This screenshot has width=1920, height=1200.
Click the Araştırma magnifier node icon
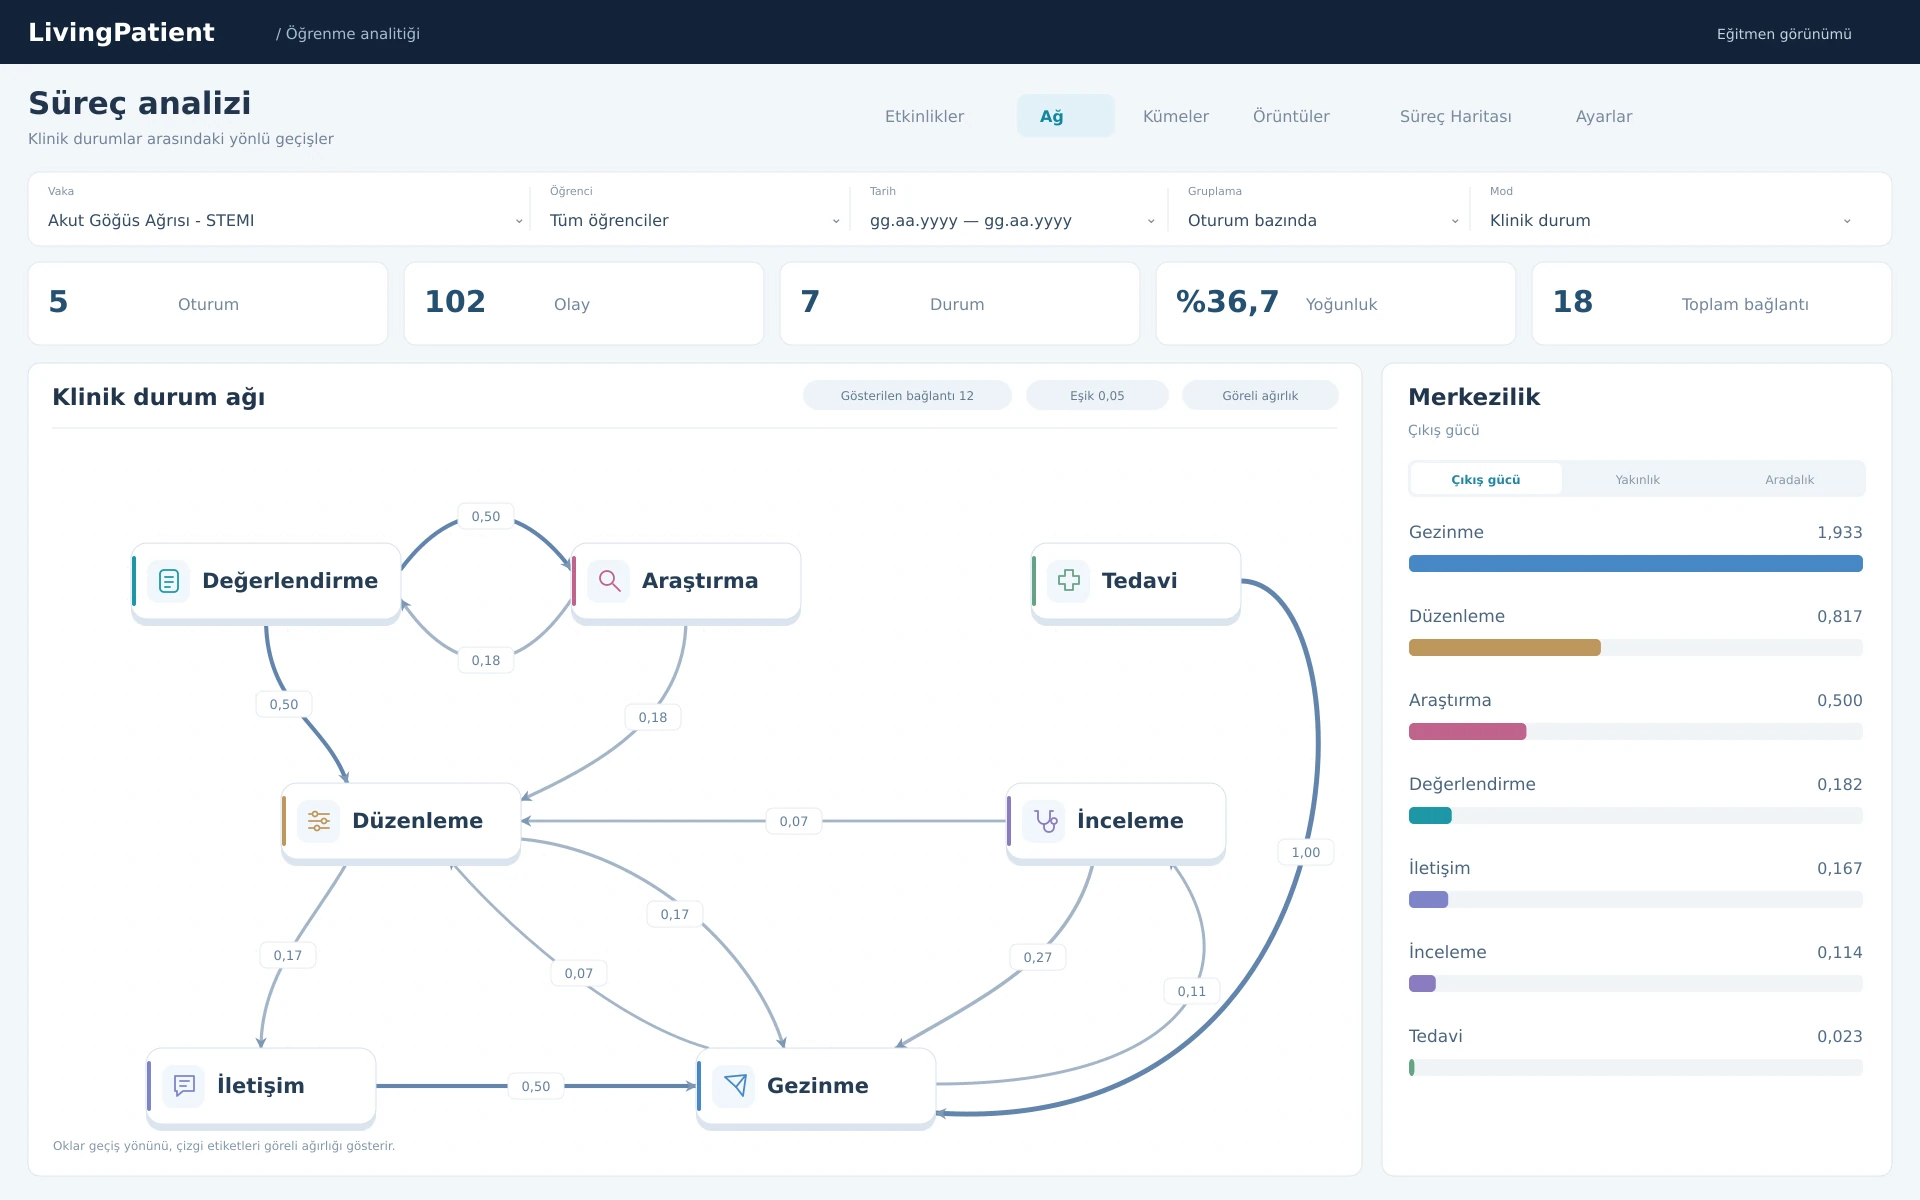pos(608,581)
